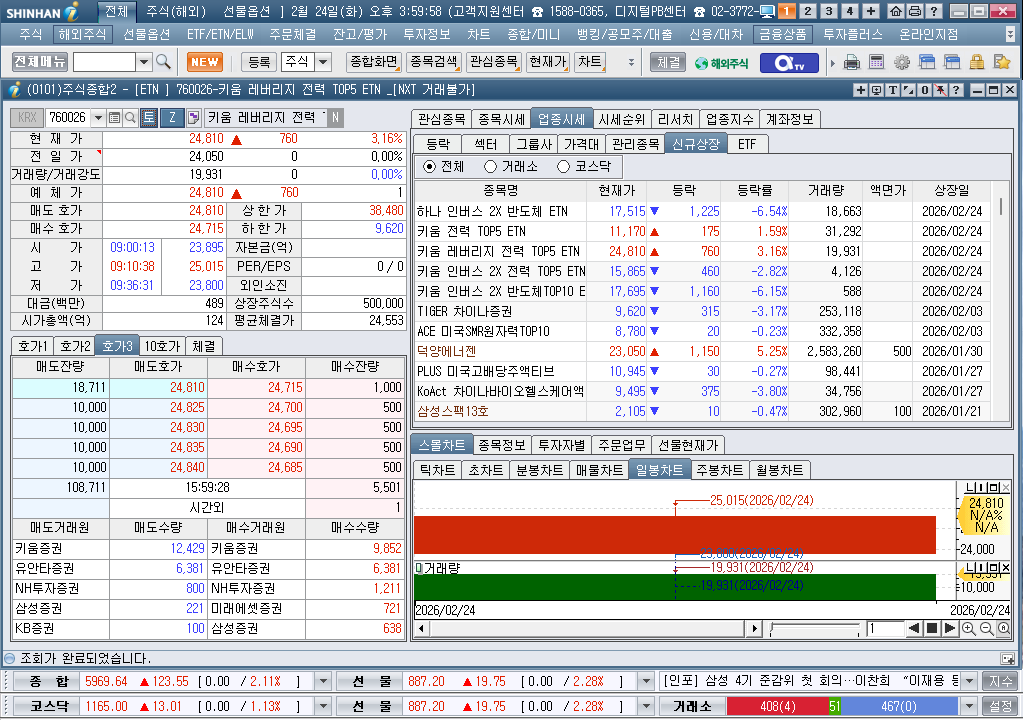Click the plus icon in 주식종합2 header
Viewport: 1023px width, 720px height.
[x=861, y=90]
